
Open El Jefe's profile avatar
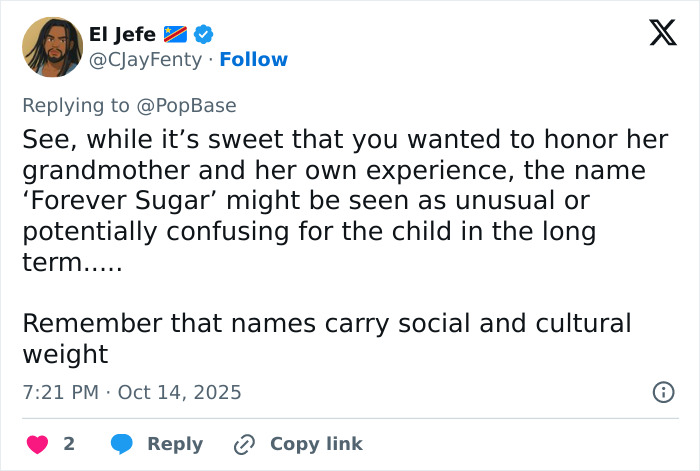click(x=51, y=47)
